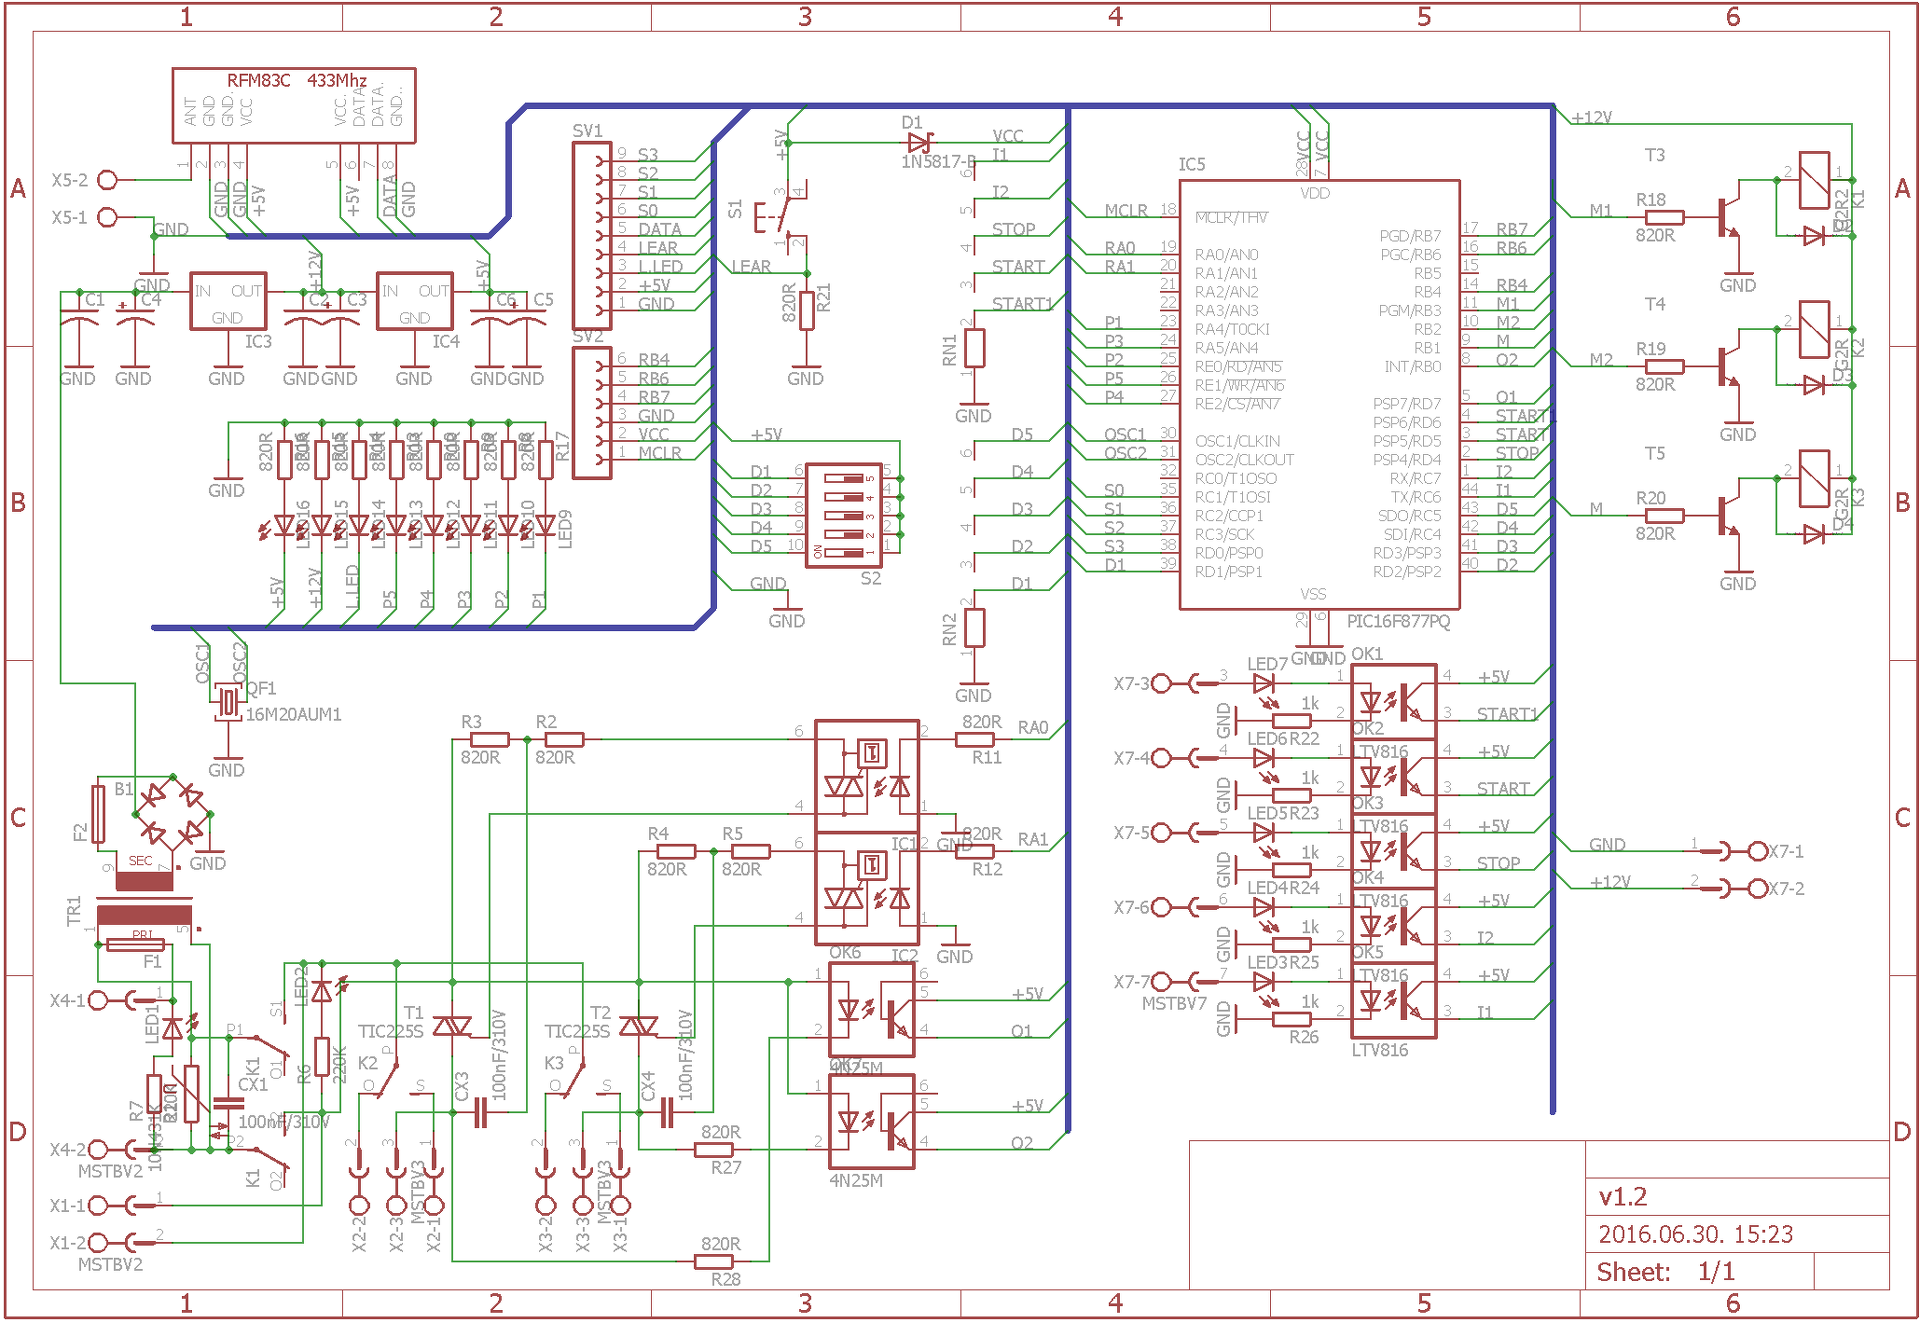Click the T3 transistor symbol
The width and height of the screenshot is (1920, 1323).
(1728, 218)
